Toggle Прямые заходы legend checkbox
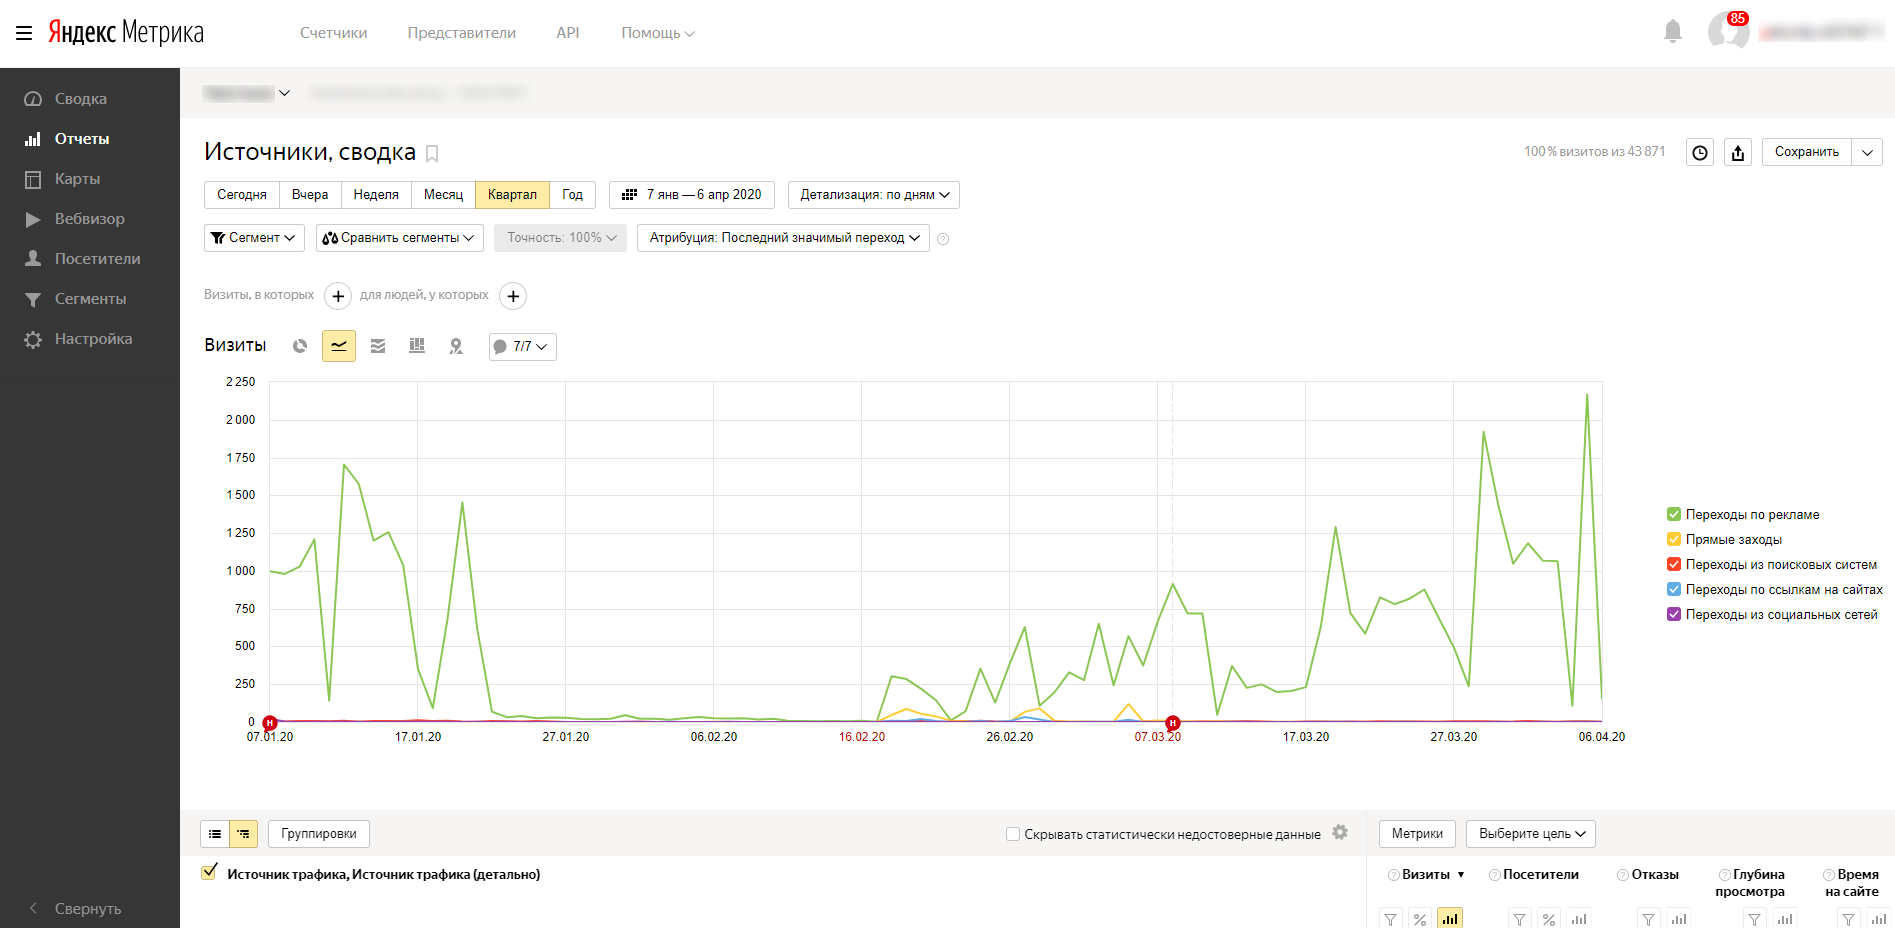 tap(1674, 540)
